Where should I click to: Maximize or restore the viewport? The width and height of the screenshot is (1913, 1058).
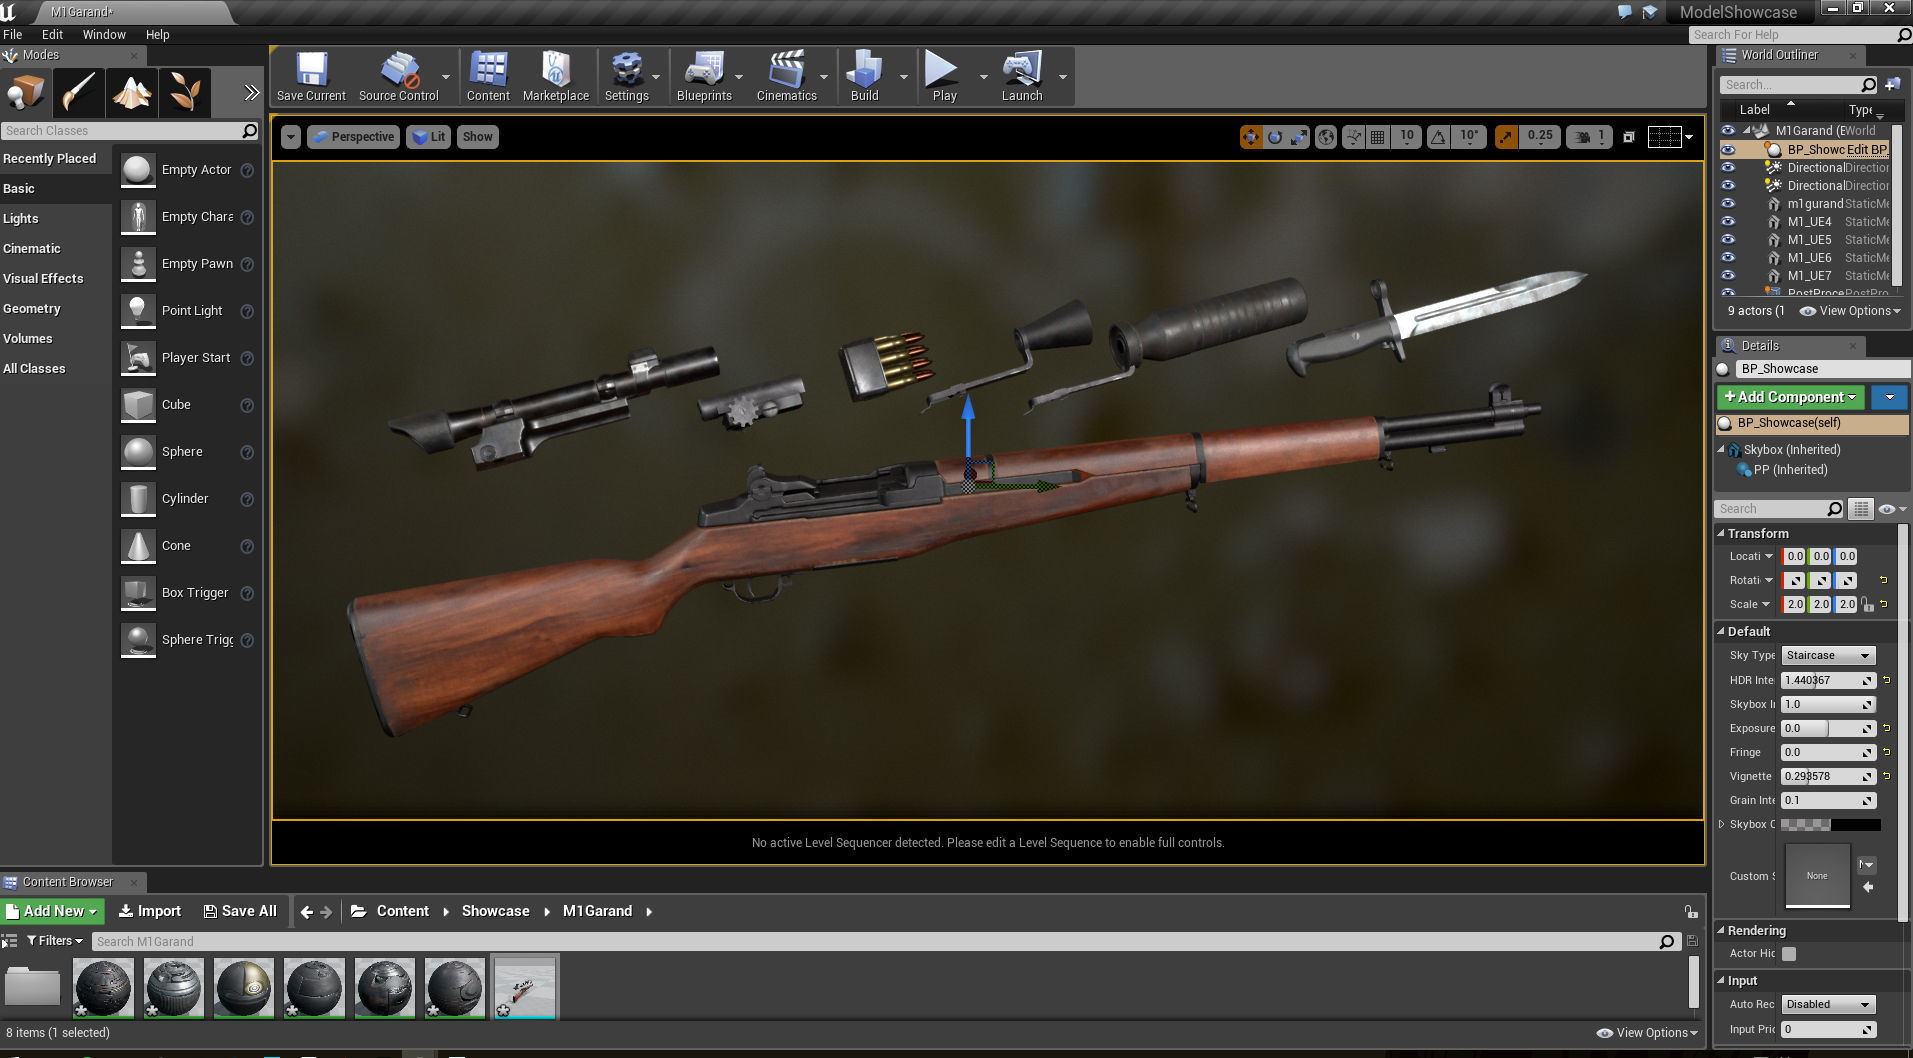click(1629, 137)
